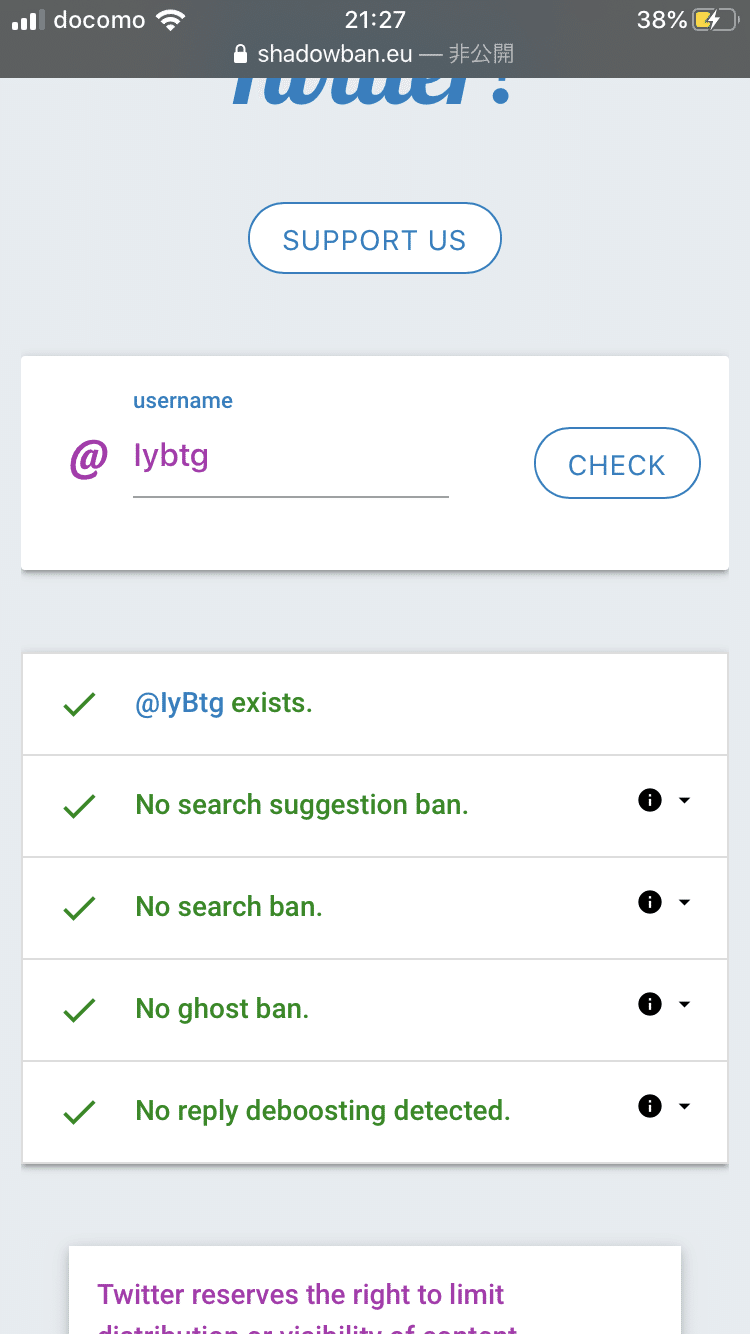Focus the username input field
The image size is (750, 1334).
[x=290, y=458]
